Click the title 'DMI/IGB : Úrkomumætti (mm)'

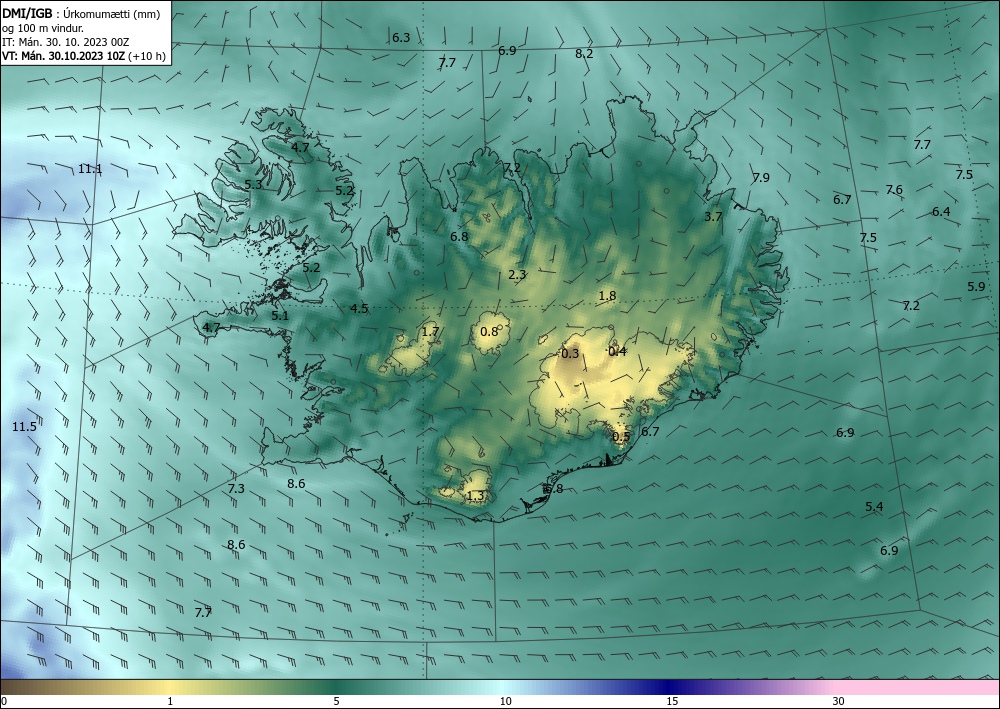tap(81, 14)
